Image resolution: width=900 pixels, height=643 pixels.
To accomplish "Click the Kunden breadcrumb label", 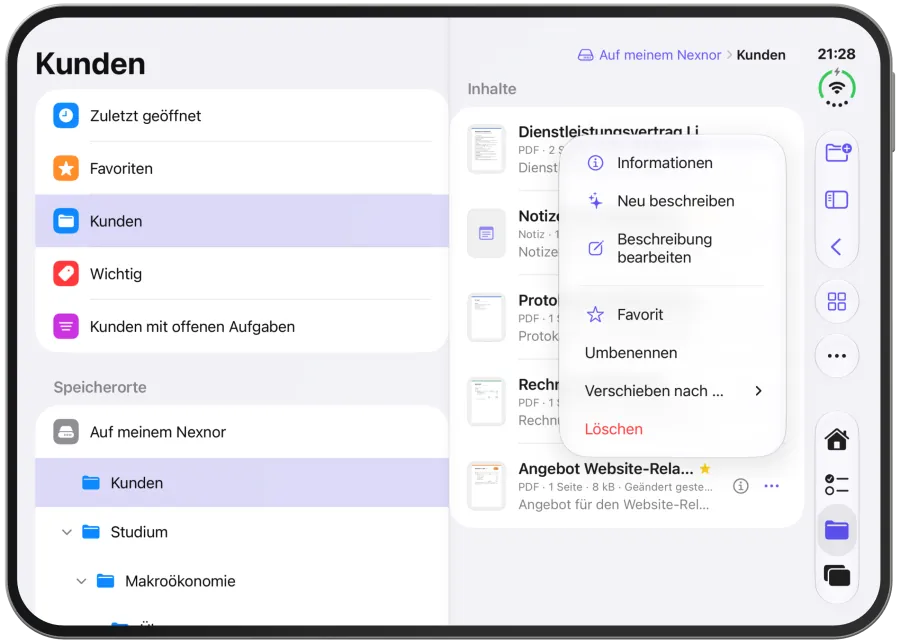I will (x=761, y=55).
